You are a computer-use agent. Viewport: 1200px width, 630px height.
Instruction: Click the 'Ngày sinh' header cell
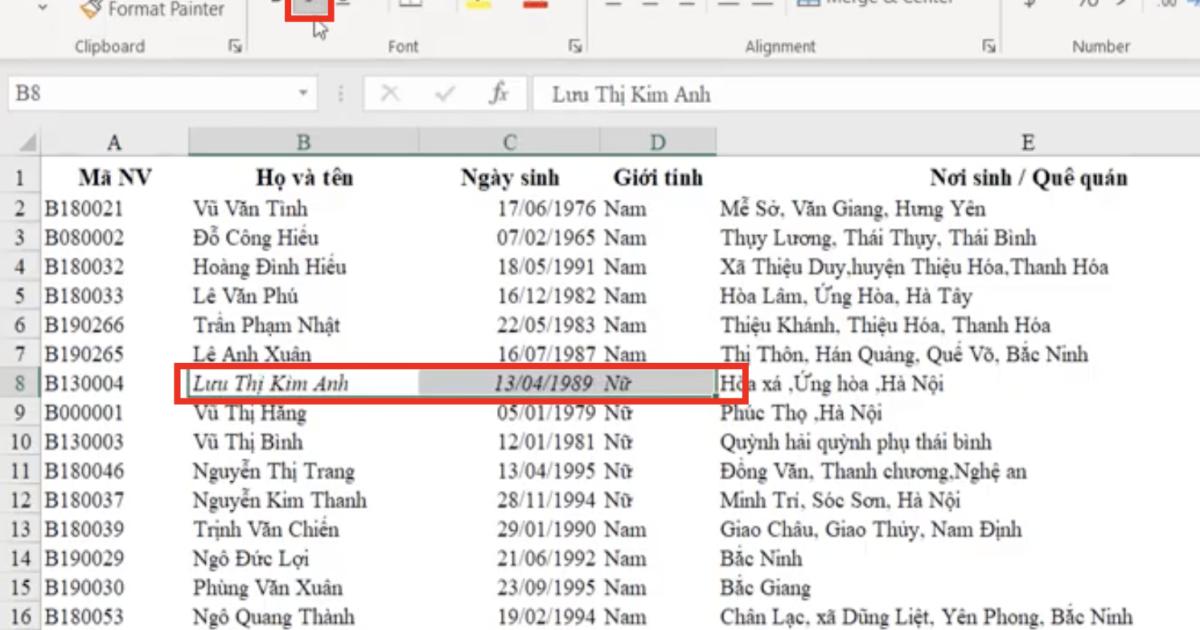[509, 179]
